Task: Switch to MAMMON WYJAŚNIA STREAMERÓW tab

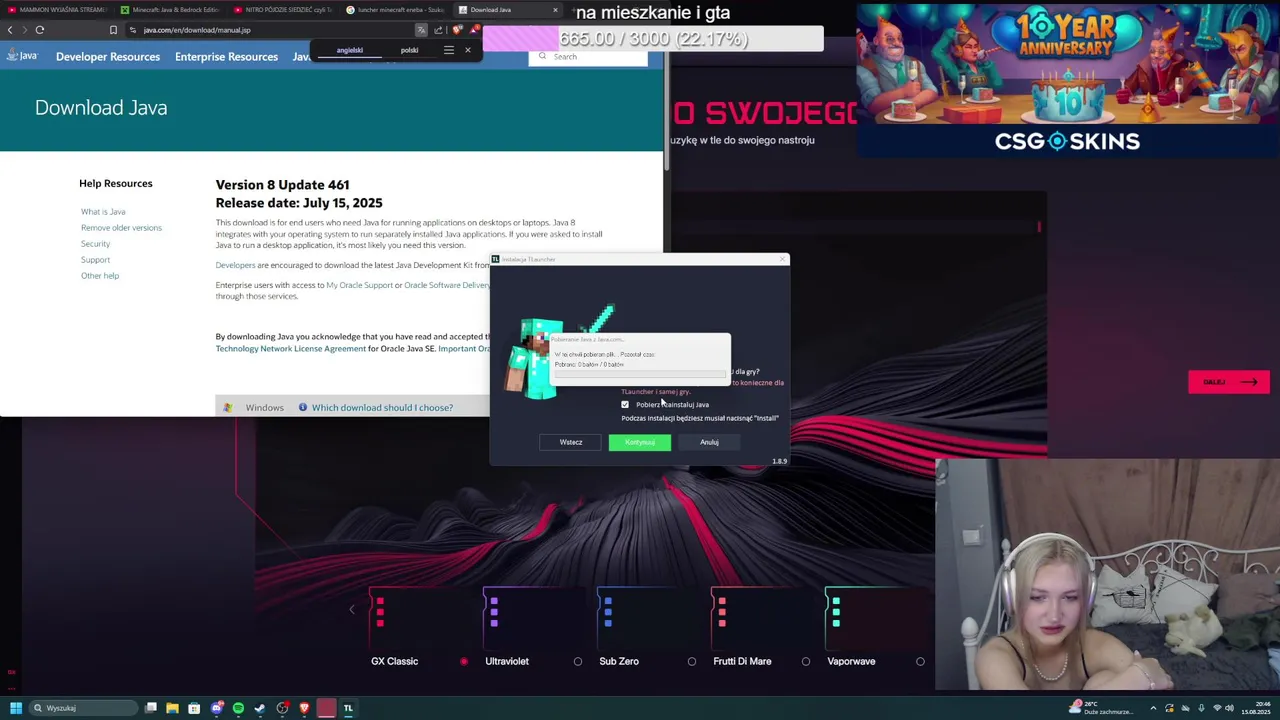Action: (x=56, y=9)
